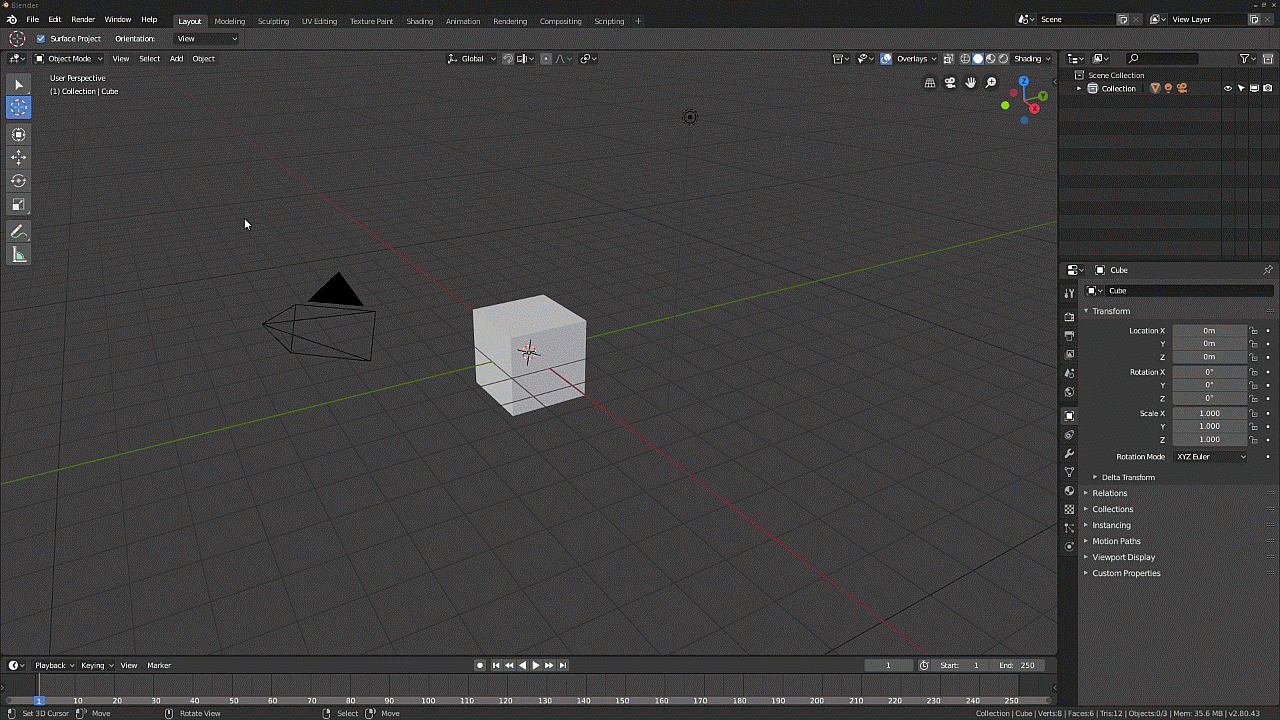
Task: Open the Object Mode dropdown
Action: [68, 58]
